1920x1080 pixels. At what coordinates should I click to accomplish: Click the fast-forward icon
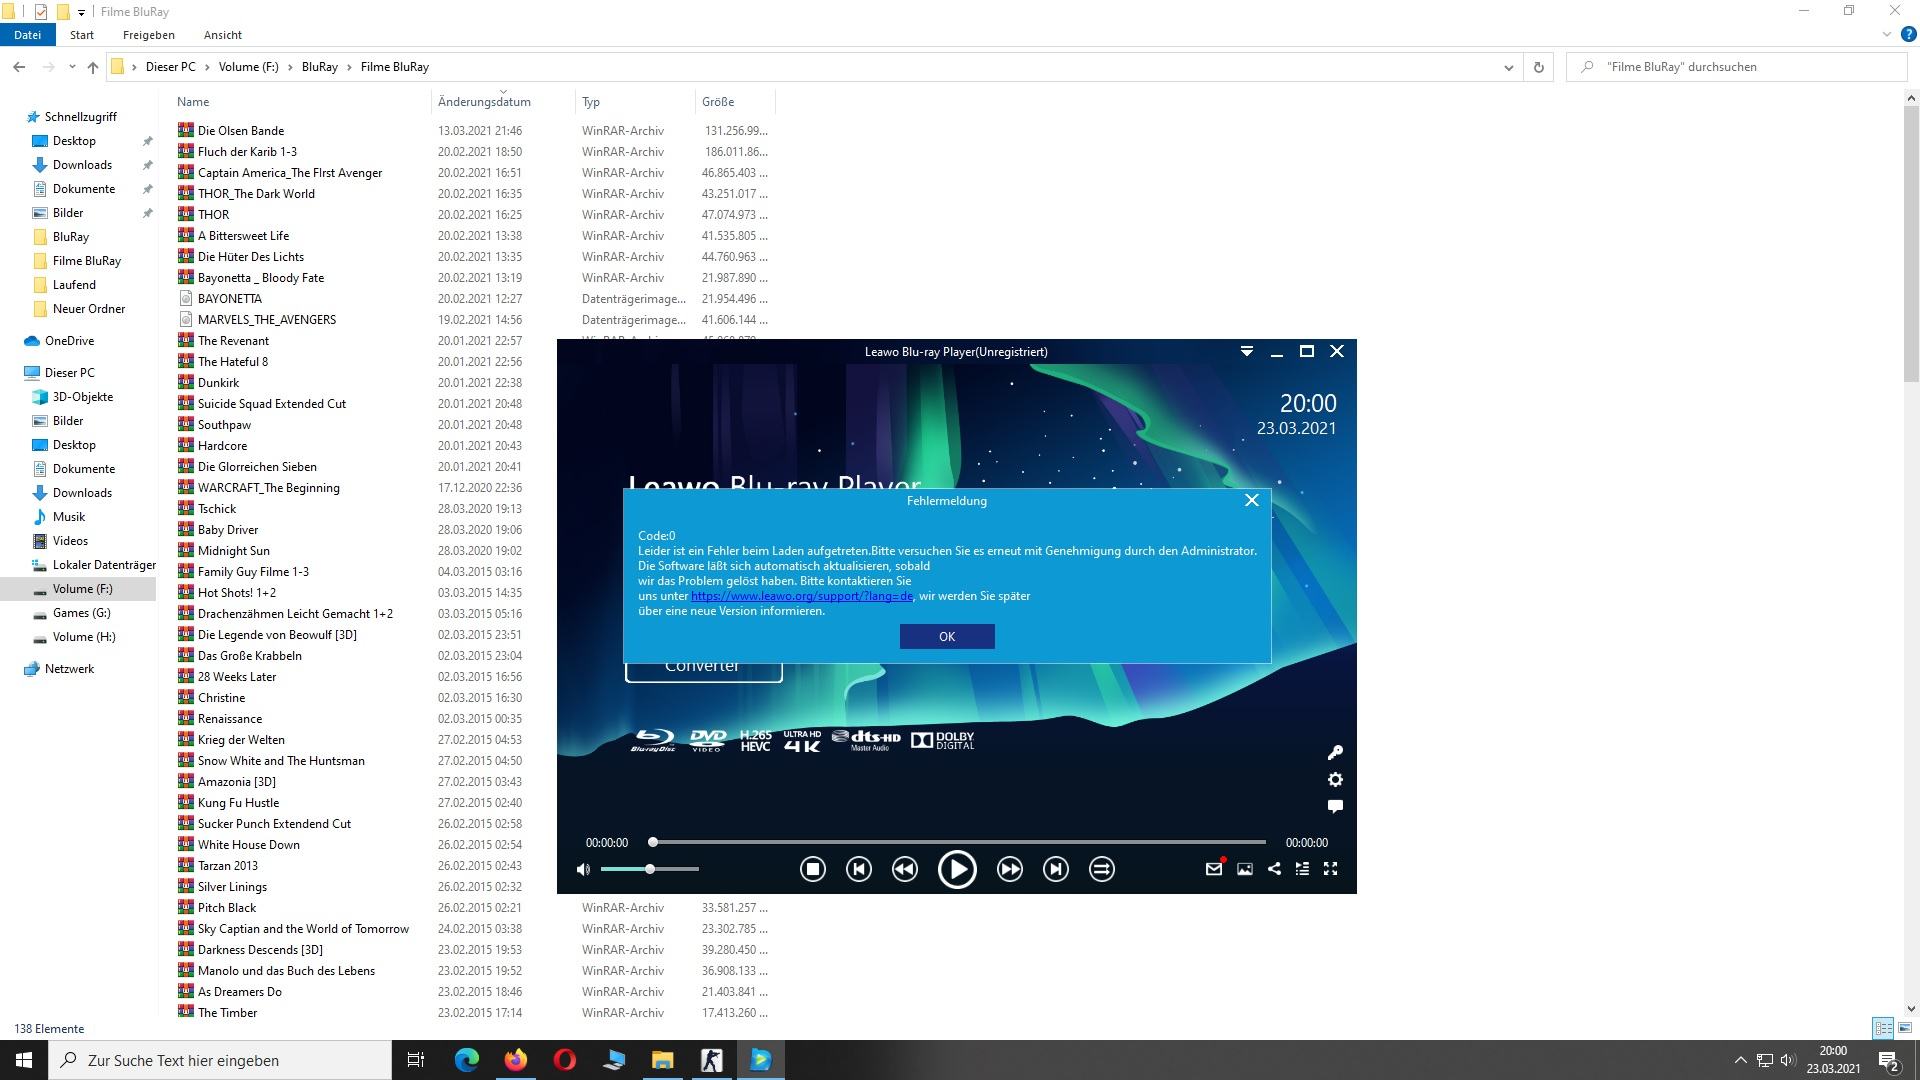click(x=1009, y=869)
